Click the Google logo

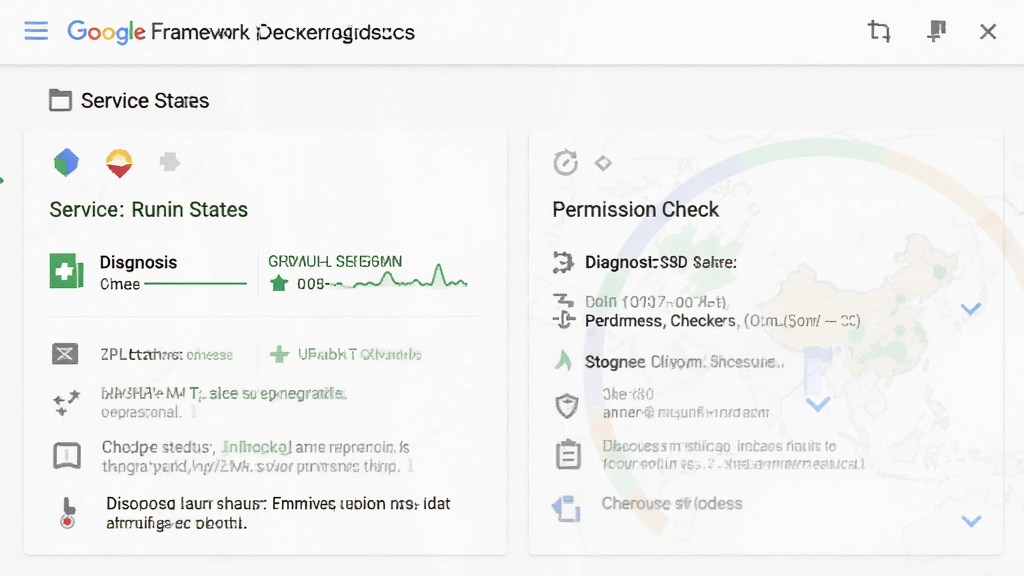point(106,32)
